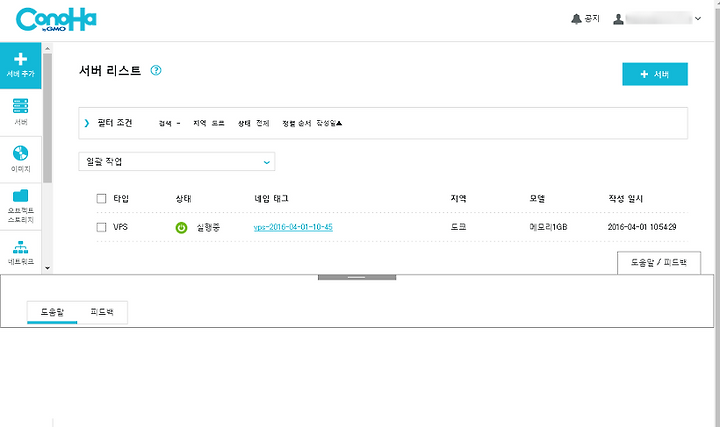Click the green power status icon
This screenshot has height=427, width=720.
[x=181, y=227]
